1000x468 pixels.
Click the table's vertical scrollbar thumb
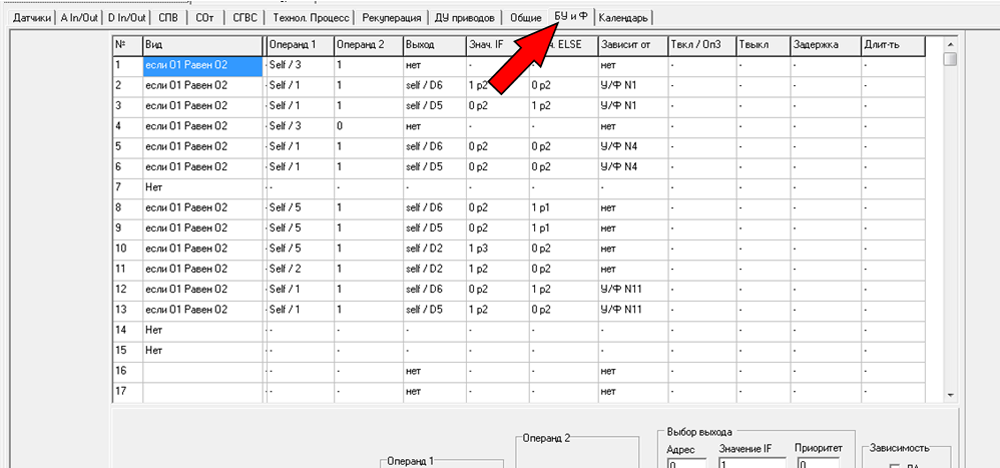949,59
